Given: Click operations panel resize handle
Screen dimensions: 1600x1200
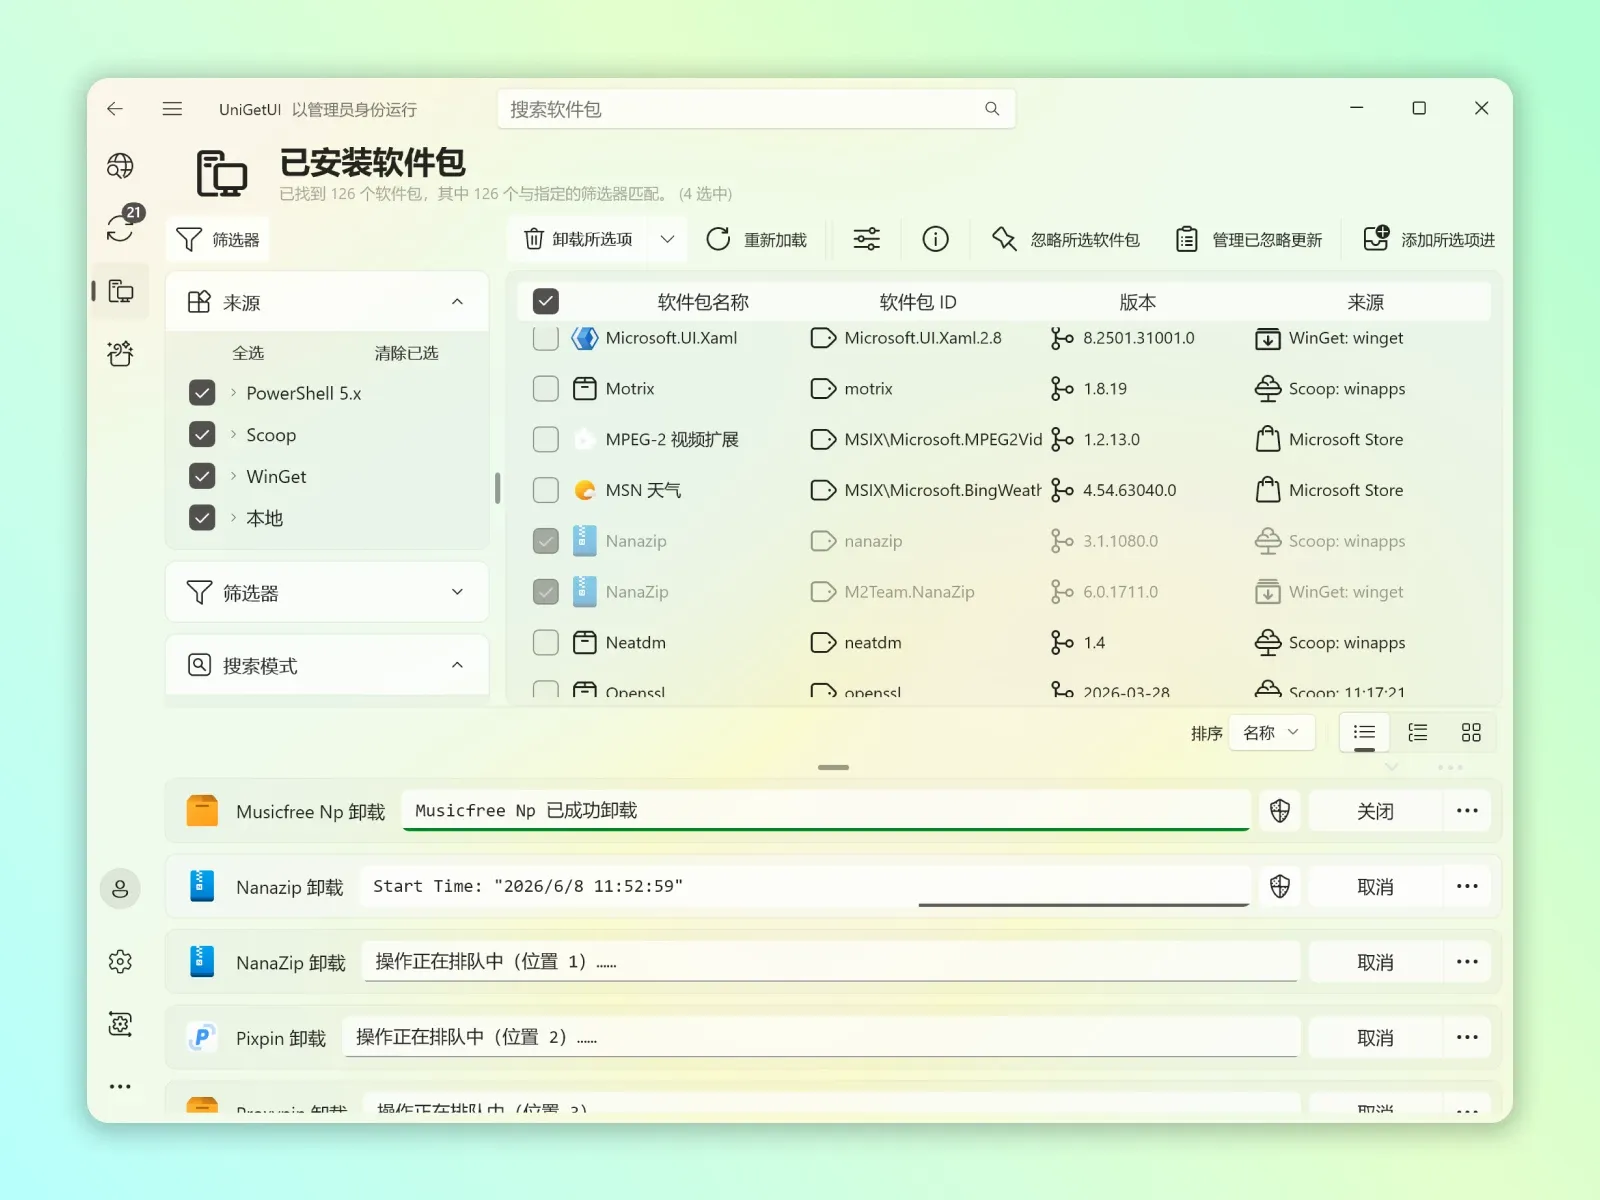Looking at the screenshot, I should [x=833, y=767].
